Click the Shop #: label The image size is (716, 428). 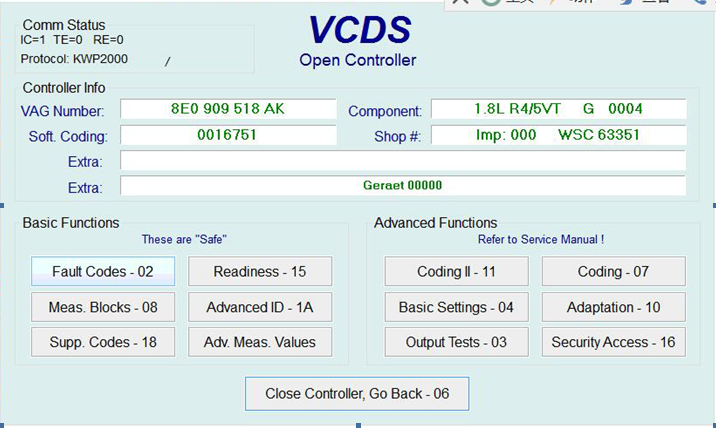[x=397, y=137]
